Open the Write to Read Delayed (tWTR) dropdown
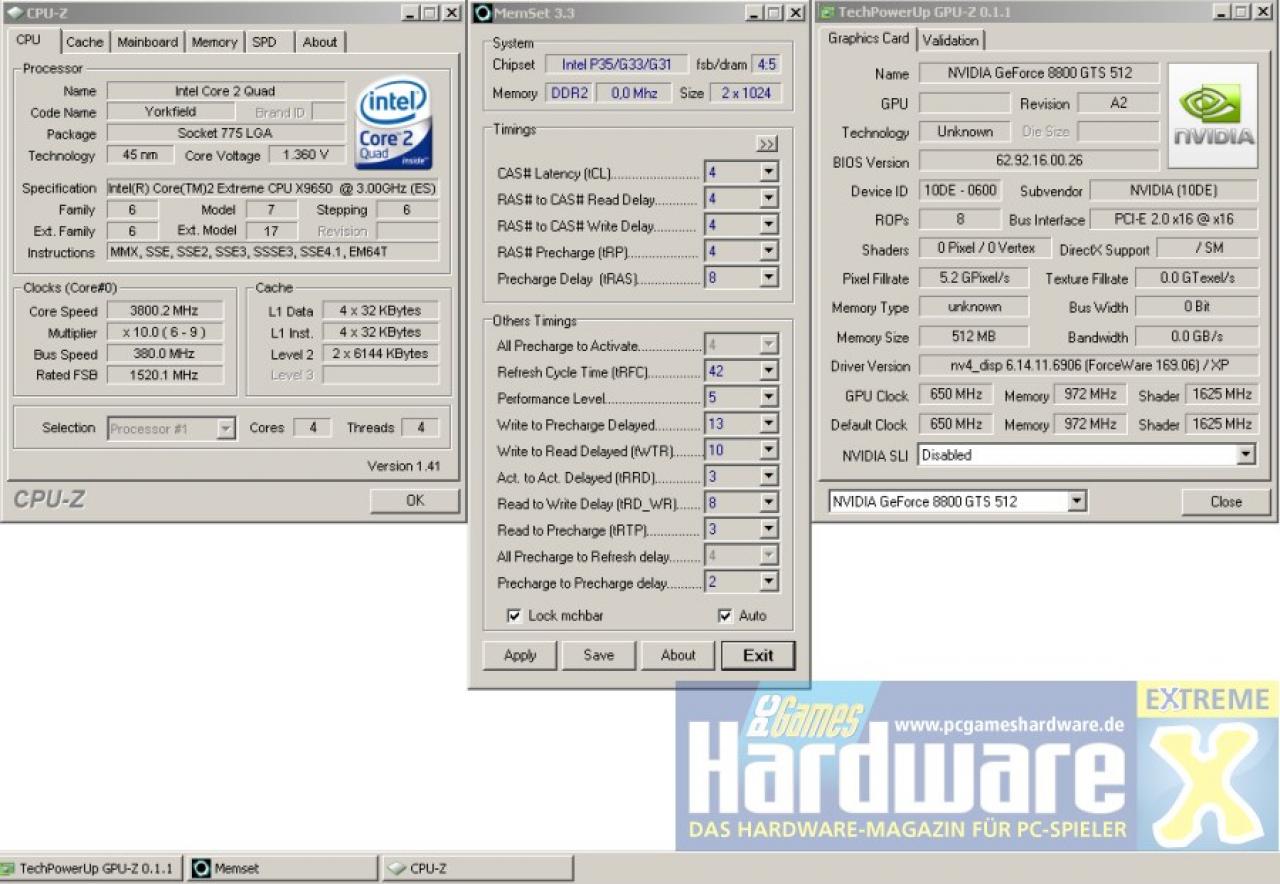The image size is (1280, 884). click(x=768, y=450)
